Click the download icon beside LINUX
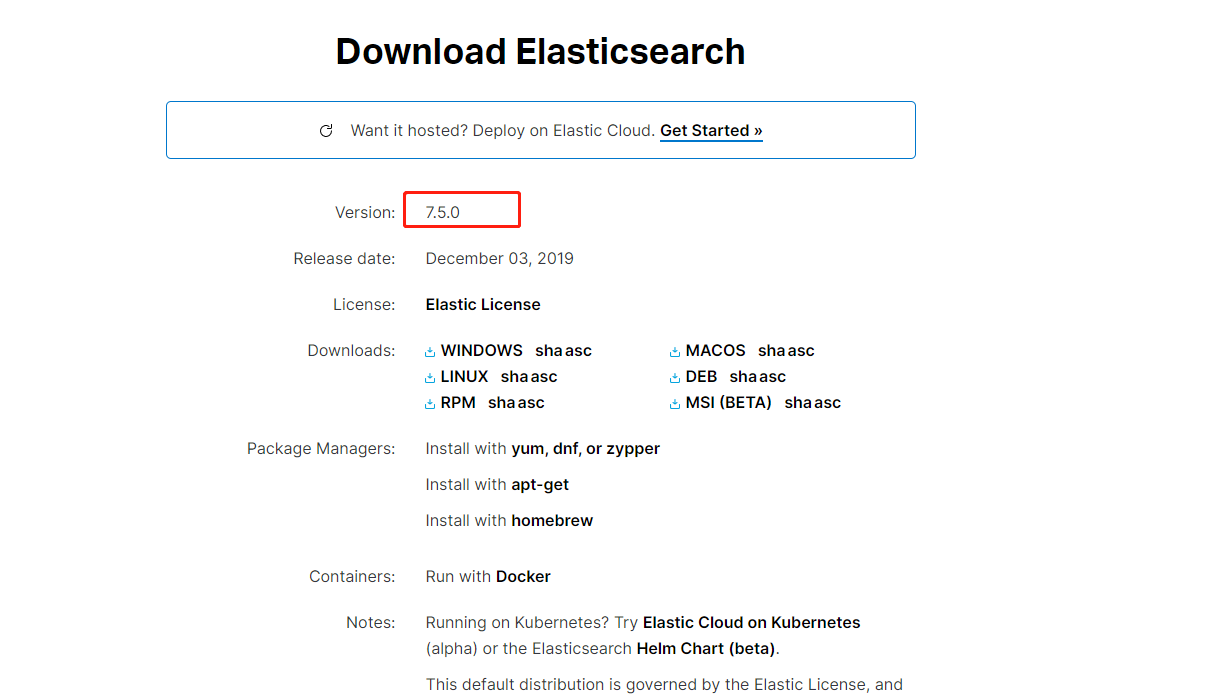This screenshot has width=1228, height=697. tap(430, 378)
